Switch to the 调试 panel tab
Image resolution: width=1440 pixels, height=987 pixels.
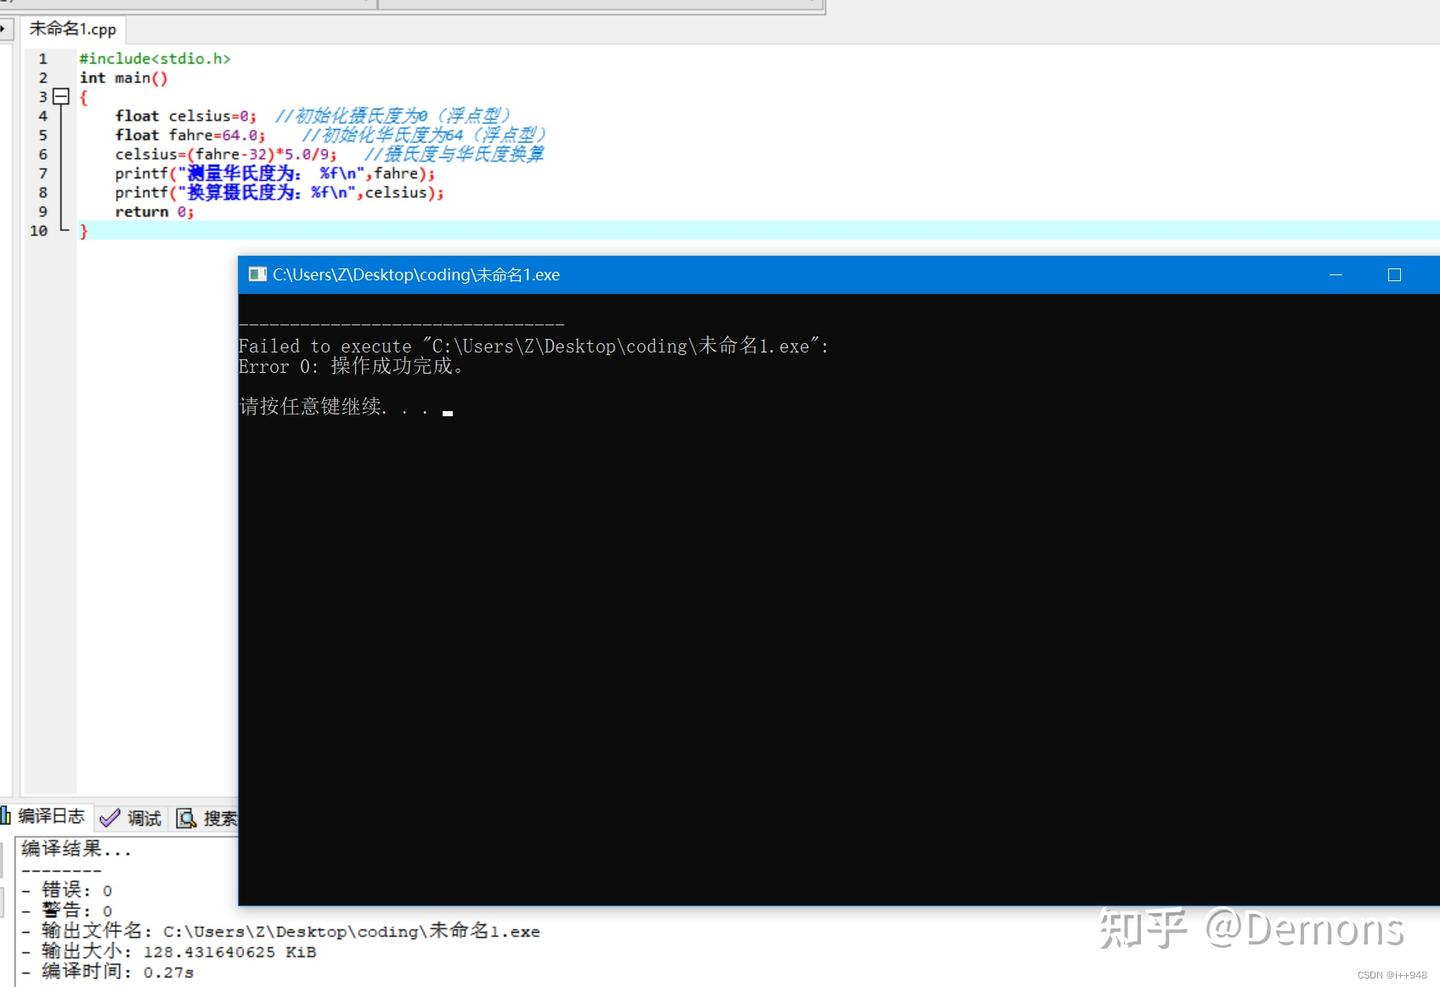pos(143,817)
